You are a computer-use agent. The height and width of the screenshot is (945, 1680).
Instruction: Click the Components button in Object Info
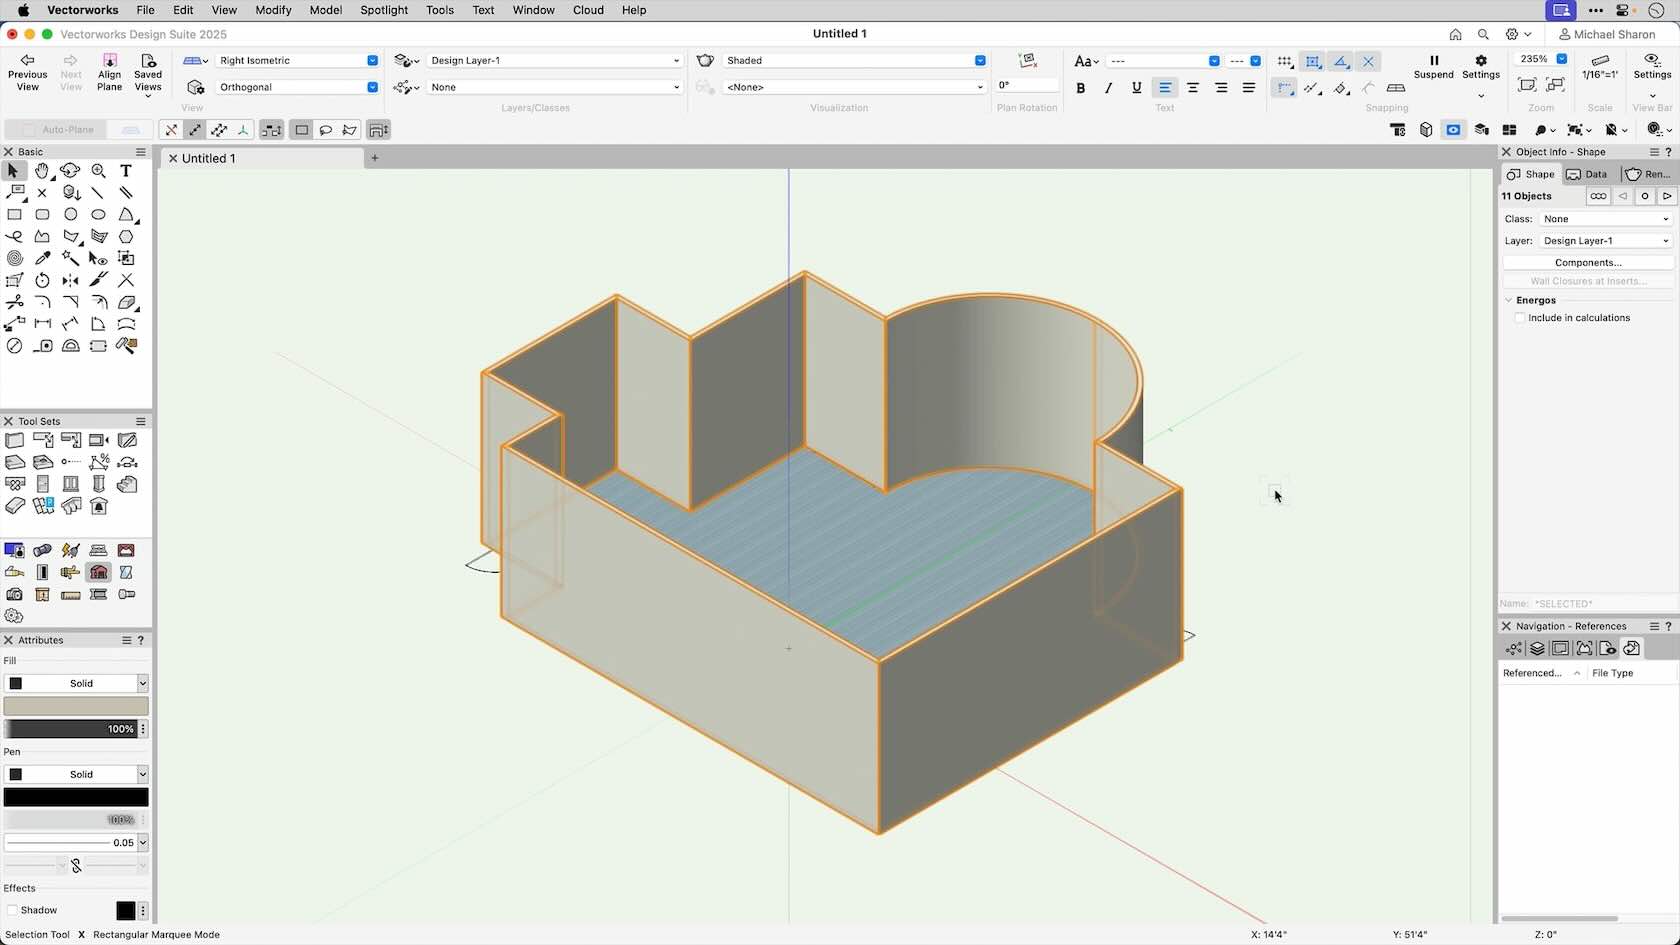pos(1586,262)
